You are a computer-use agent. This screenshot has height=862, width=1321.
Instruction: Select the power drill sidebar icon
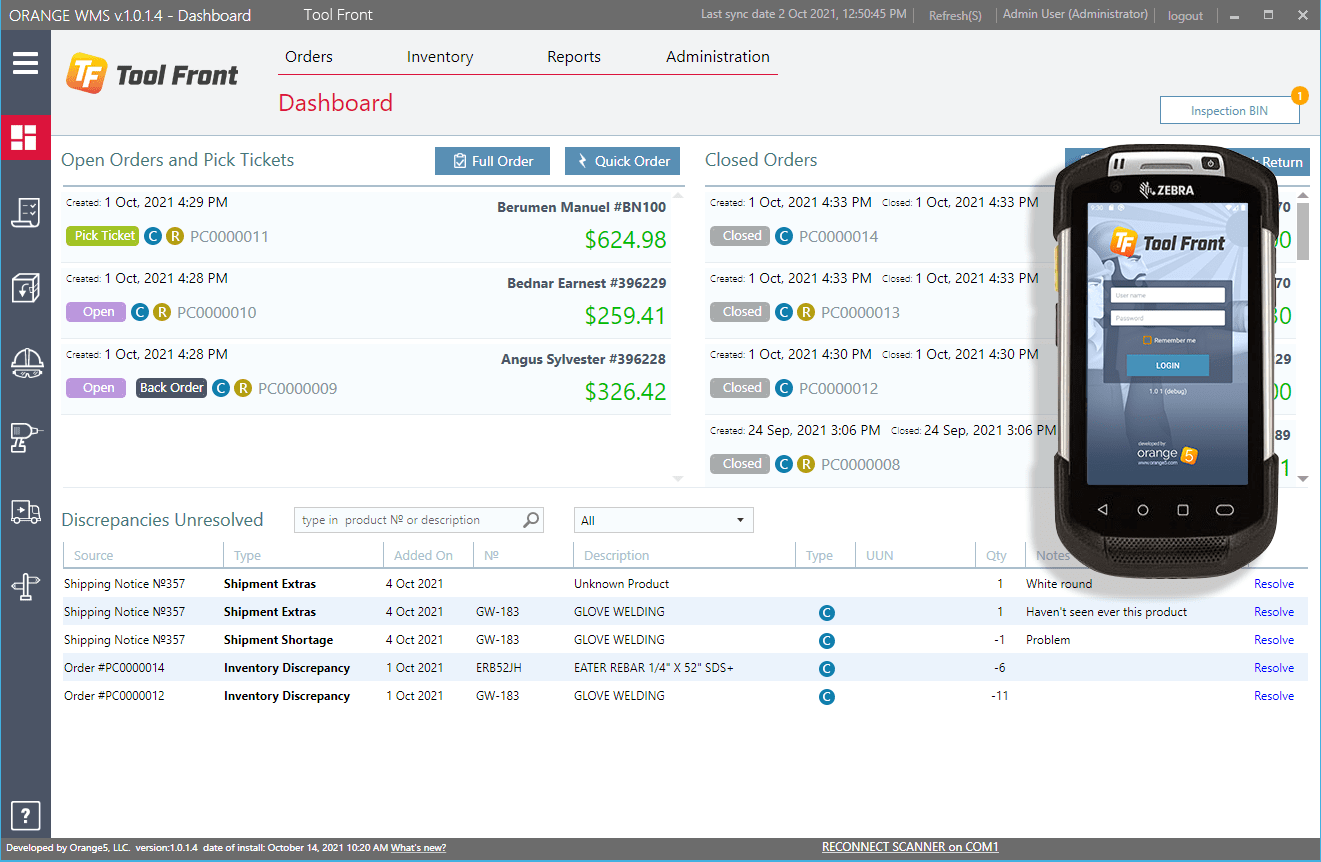25,437
